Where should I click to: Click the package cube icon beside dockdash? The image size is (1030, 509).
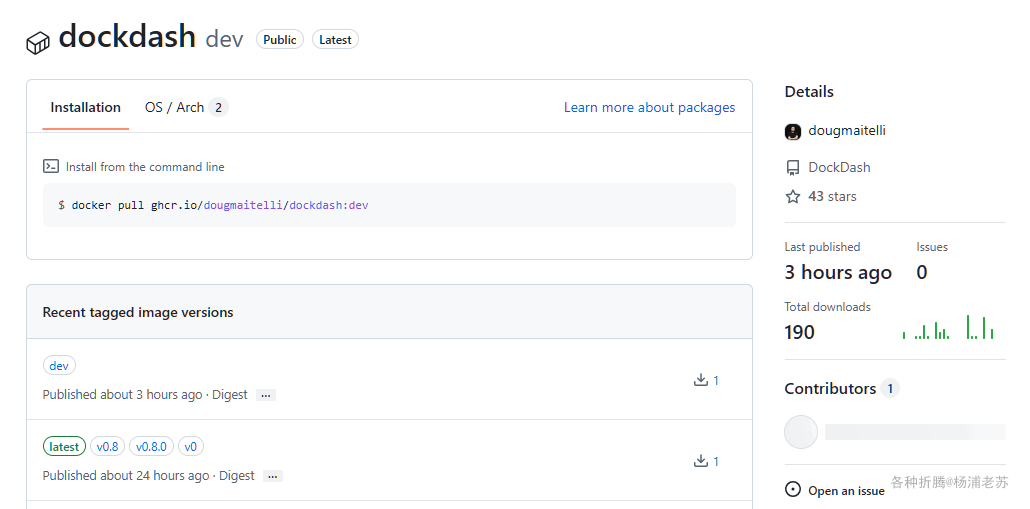pos(38,43)
